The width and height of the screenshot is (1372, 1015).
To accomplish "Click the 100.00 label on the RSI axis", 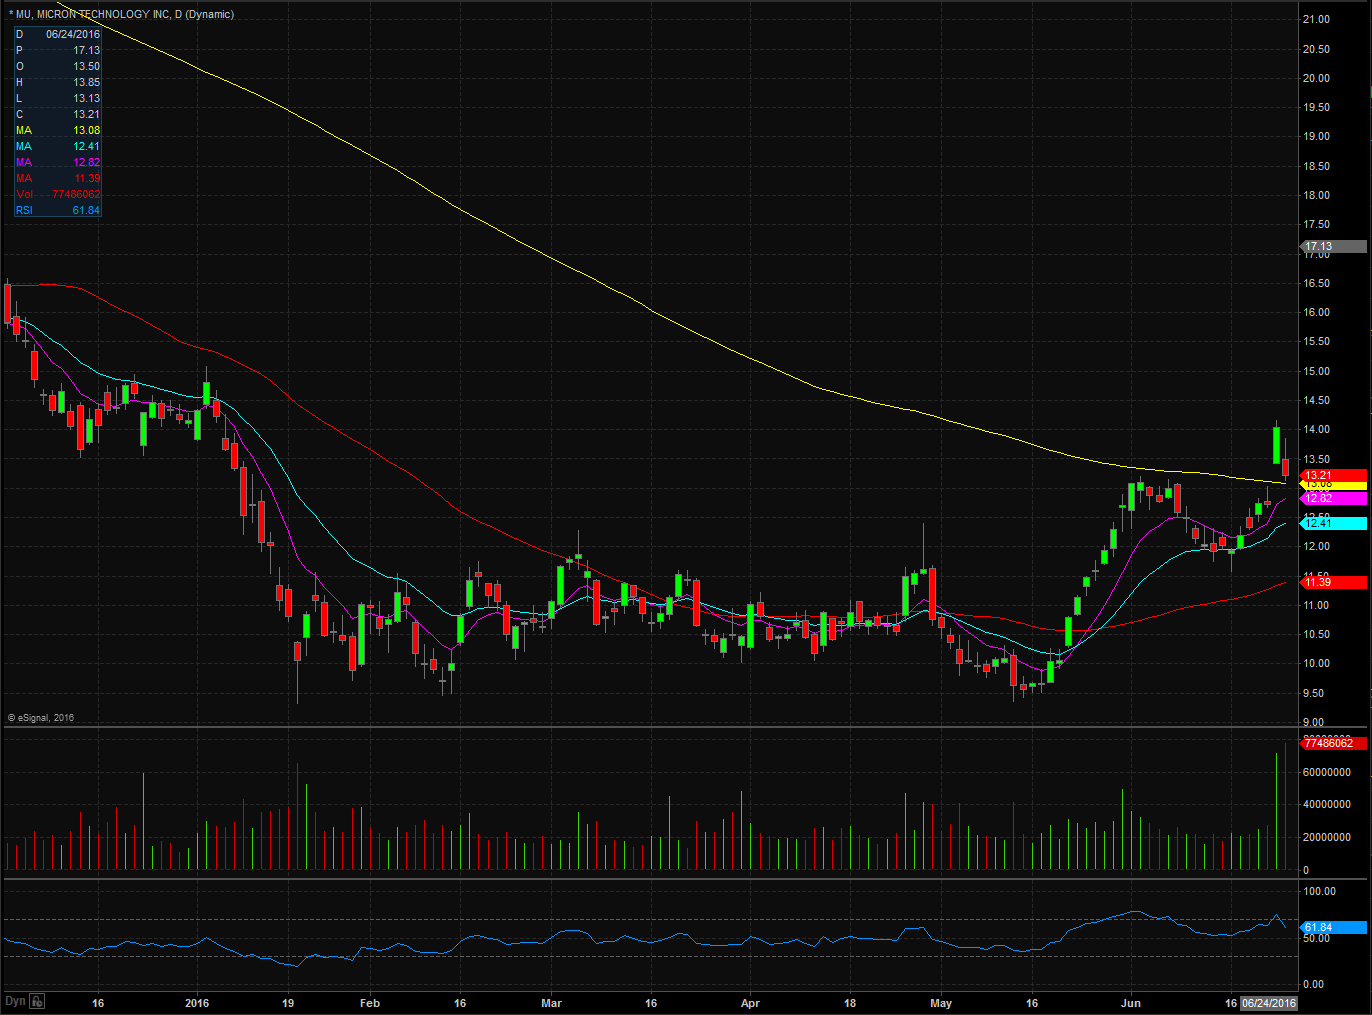I will [x=1320, y=891].
